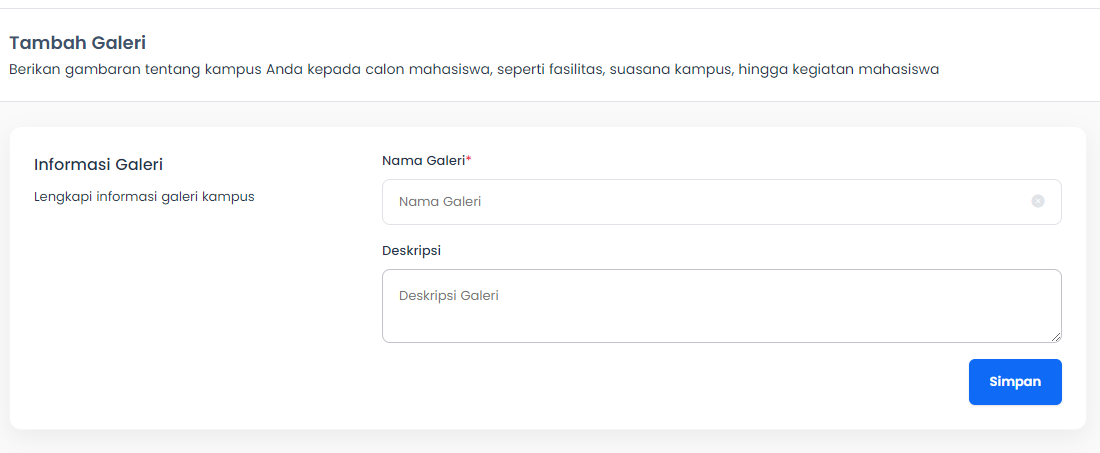Image resolution: width=1100 pixels, height=453 pixels.
Task: Click the gray background below the form card
Action: pos(547,442)
